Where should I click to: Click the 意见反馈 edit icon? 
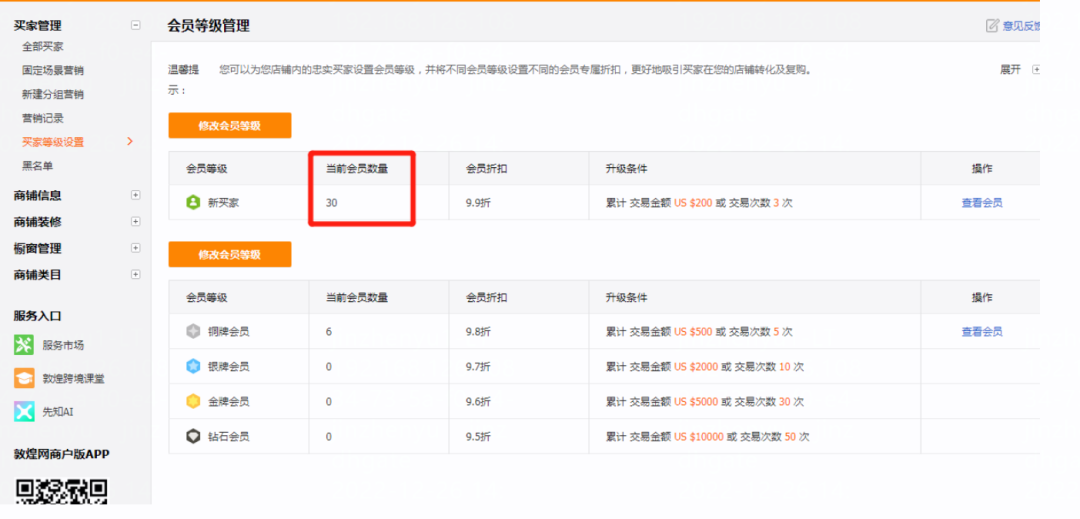point(993,26)
